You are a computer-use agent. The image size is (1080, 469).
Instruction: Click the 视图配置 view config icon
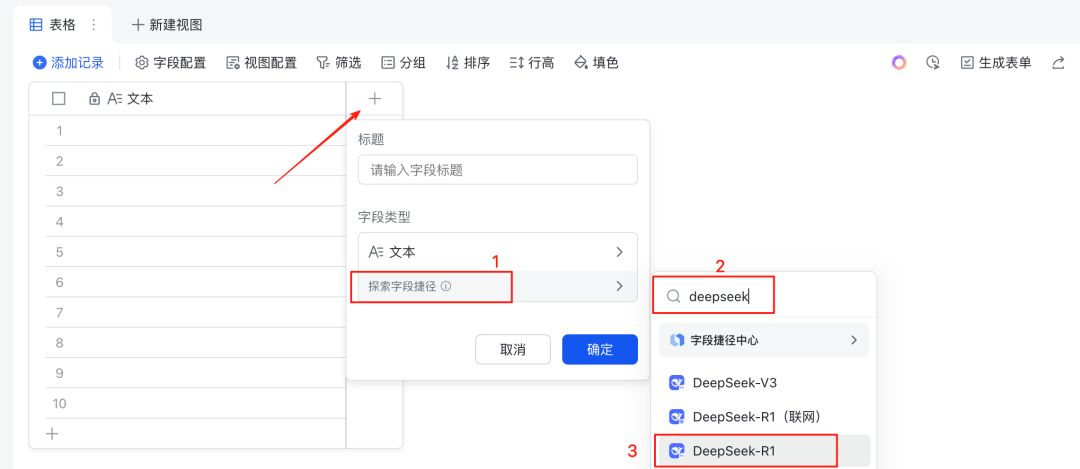point(233,63)
